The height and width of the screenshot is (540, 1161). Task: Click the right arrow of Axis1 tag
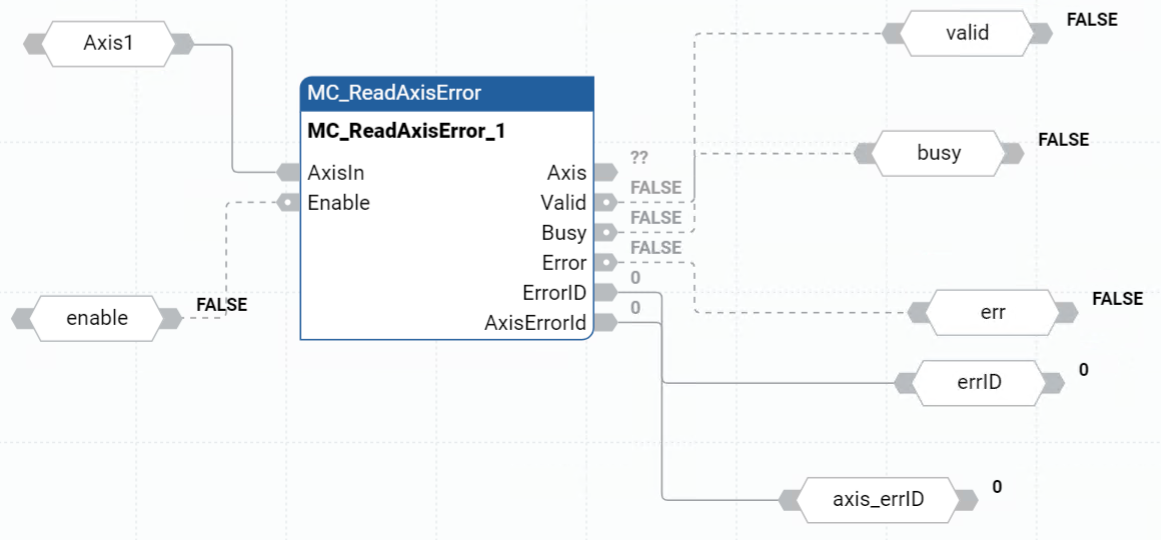pos(183,44)
